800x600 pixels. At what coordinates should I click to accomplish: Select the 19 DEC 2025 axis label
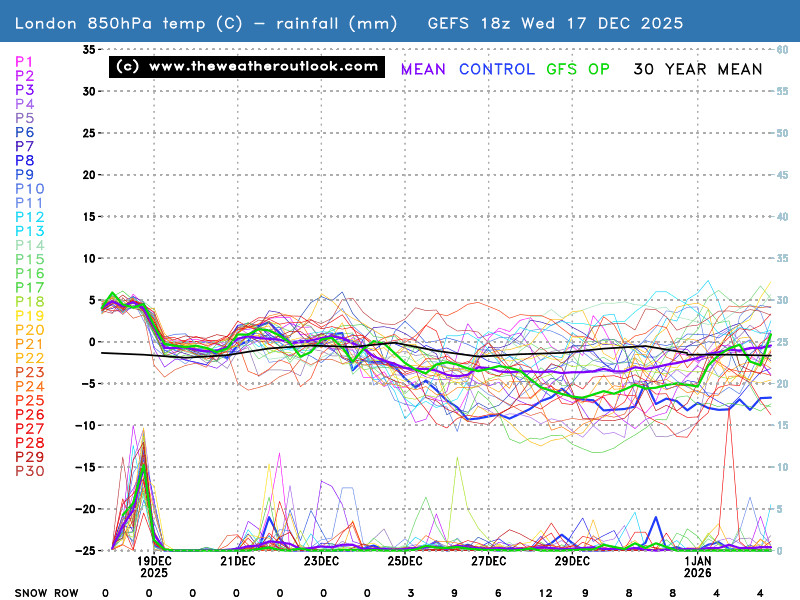pos(156,567)
